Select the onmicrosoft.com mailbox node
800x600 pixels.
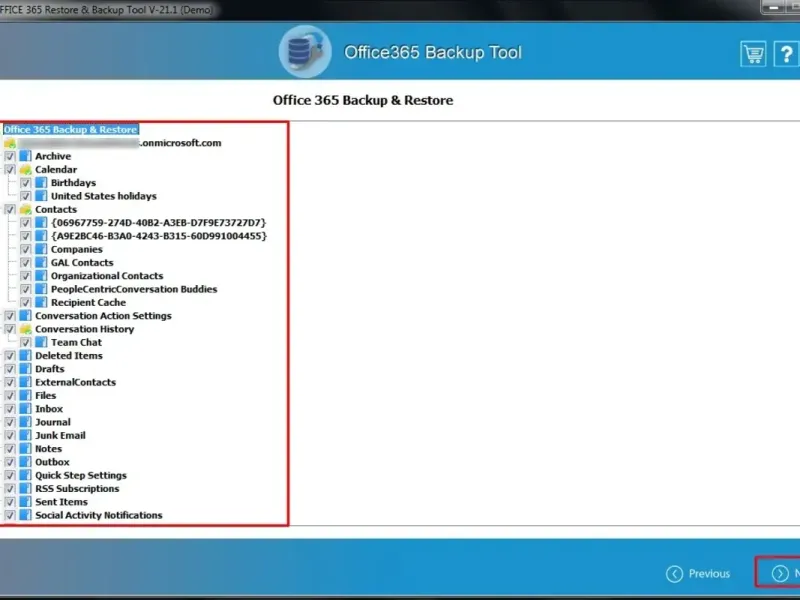pyautogui.click(x=120, y=143)
